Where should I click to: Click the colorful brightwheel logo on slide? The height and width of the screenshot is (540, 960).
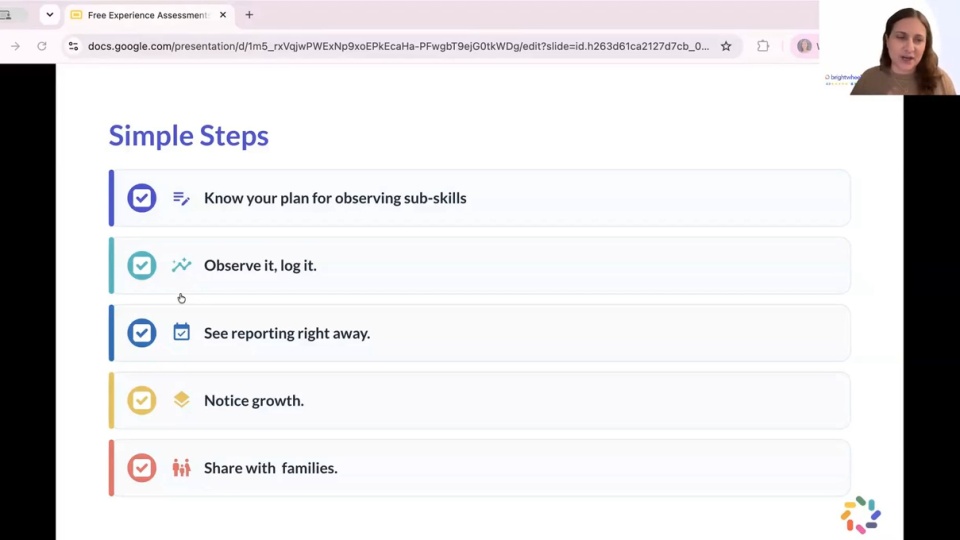point(861,515)
